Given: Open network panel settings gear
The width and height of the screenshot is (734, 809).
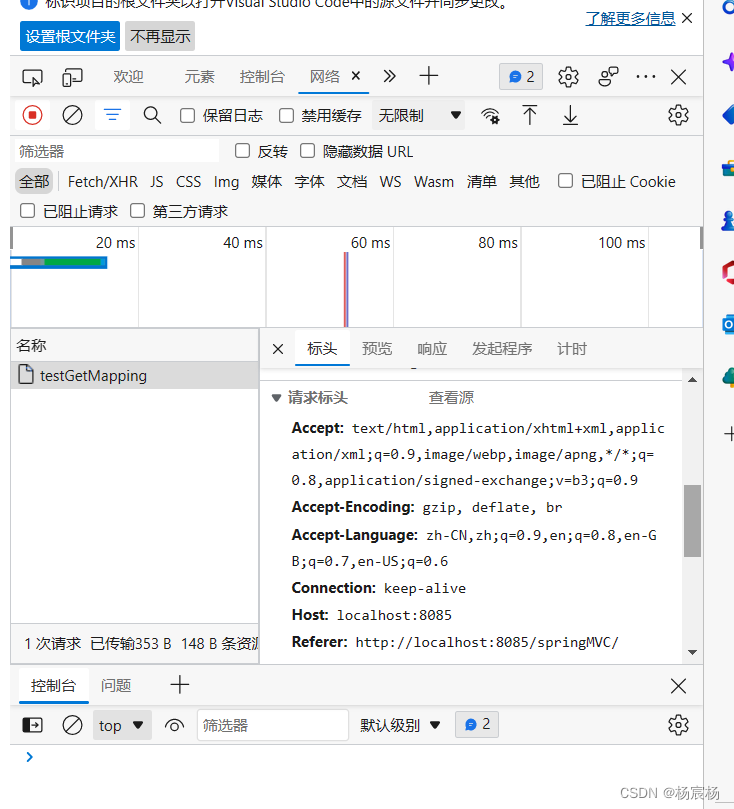Looking at the screenshot, I should pos(678,115).
